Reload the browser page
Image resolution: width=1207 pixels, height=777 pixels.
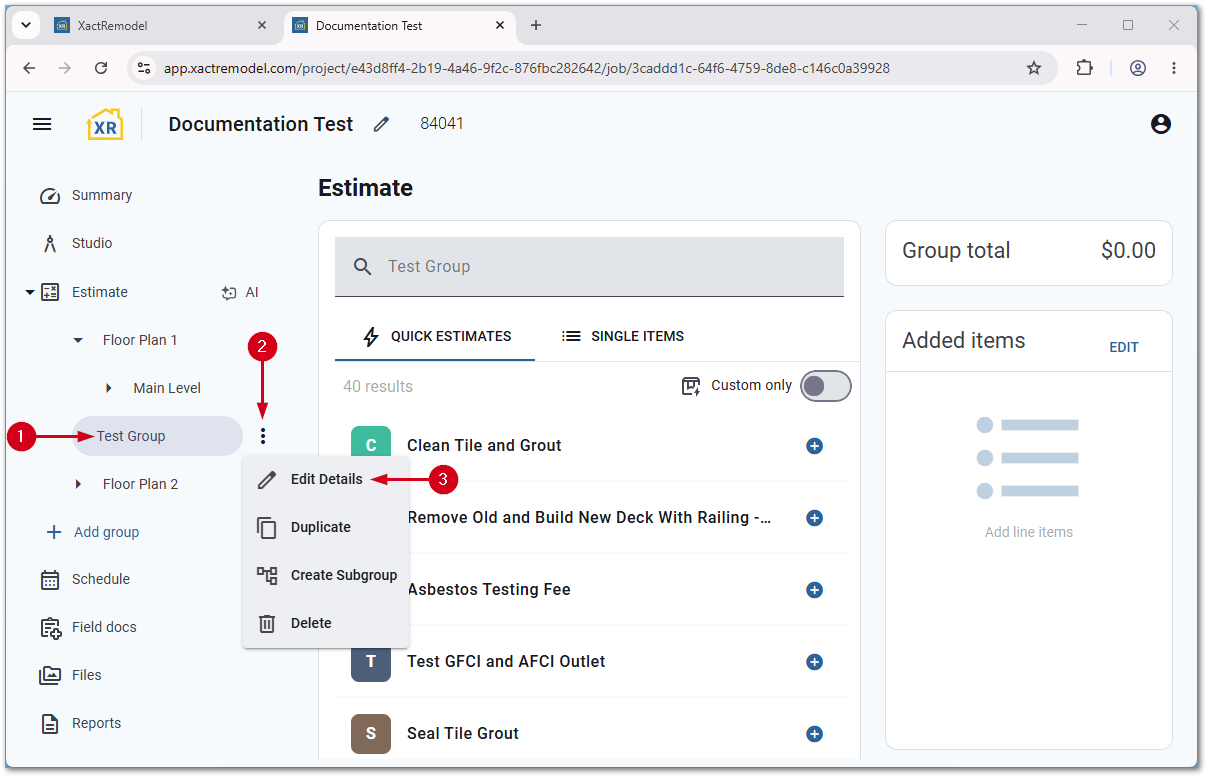point(101,68)
